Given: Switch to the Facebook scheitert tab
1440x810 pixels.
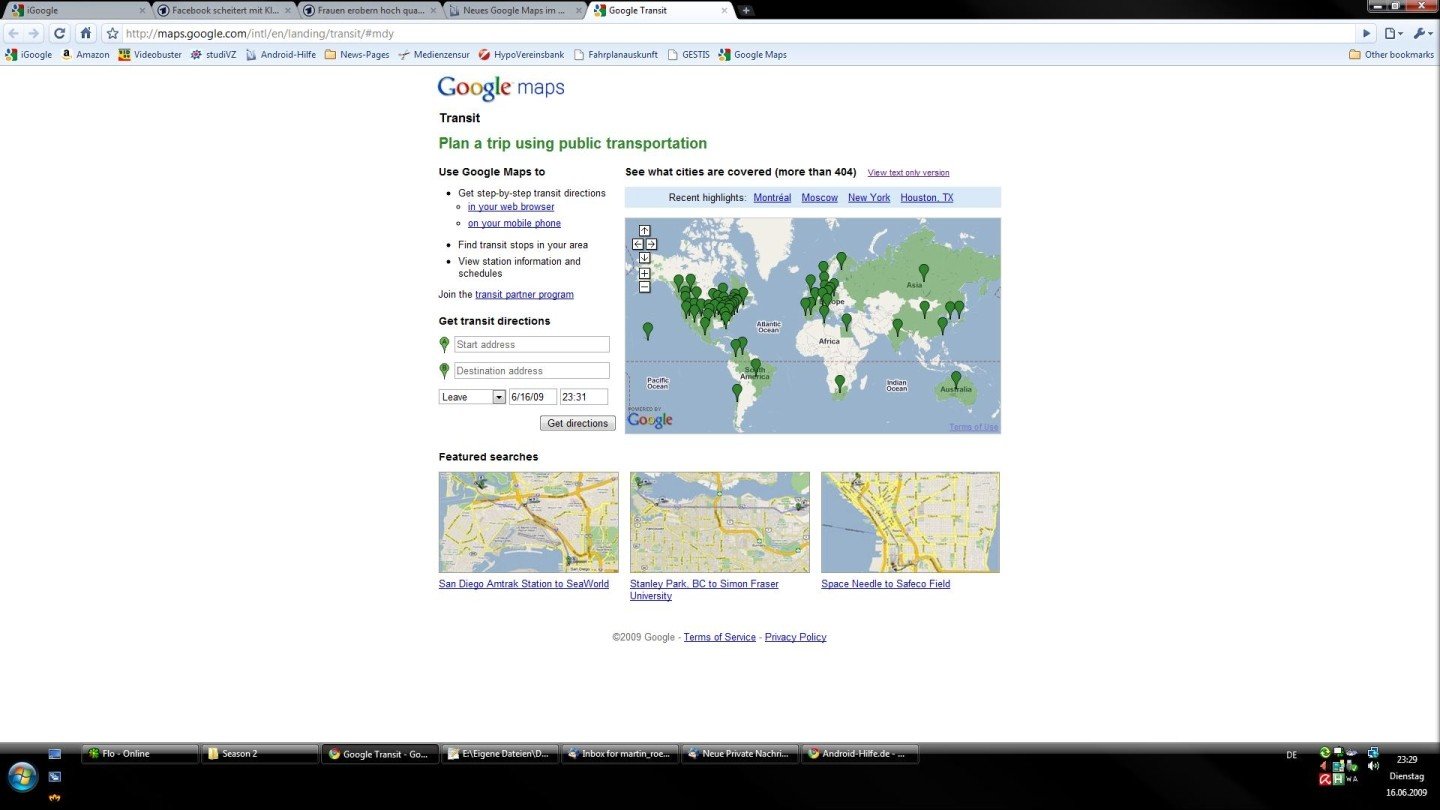Looking at the screenshot, I should (223, 10).
